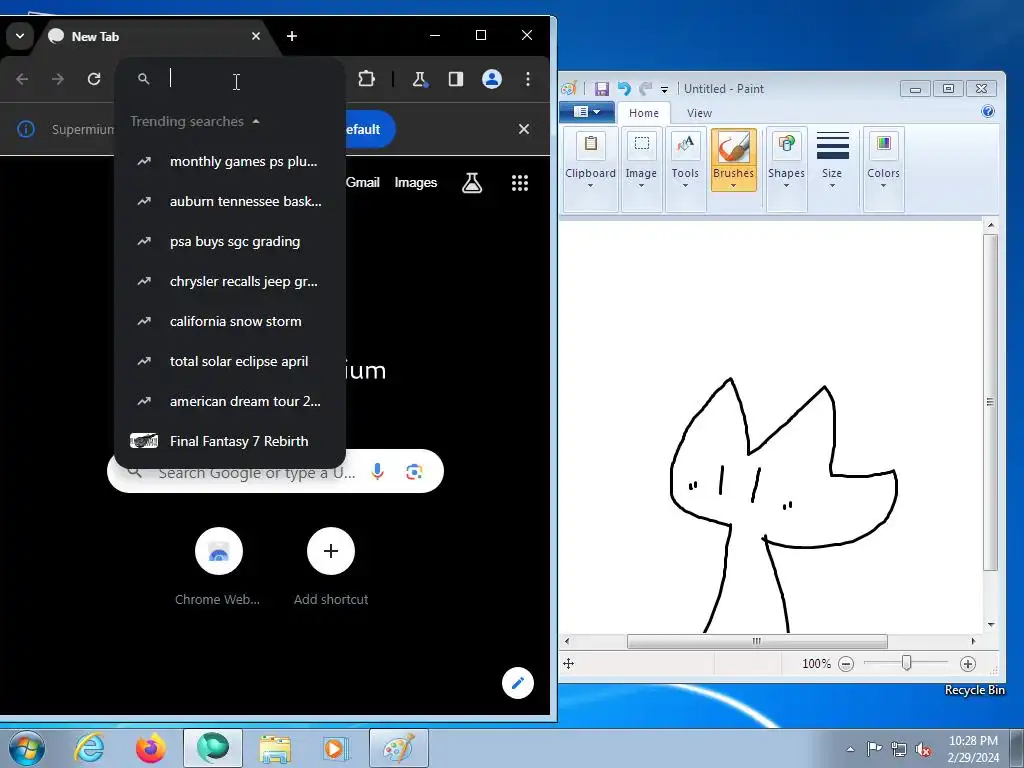Open Internet Explorer from taskbar
Viewport: 1024px width, 768px height.
(89, 748)
